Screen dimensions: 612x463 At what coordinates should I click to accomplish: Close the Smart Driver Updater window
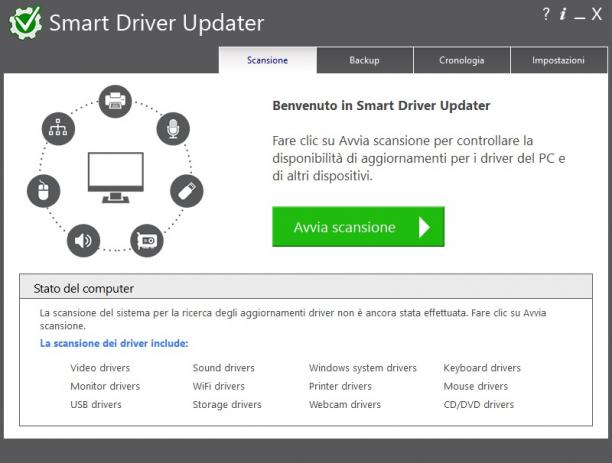[596, 14]
